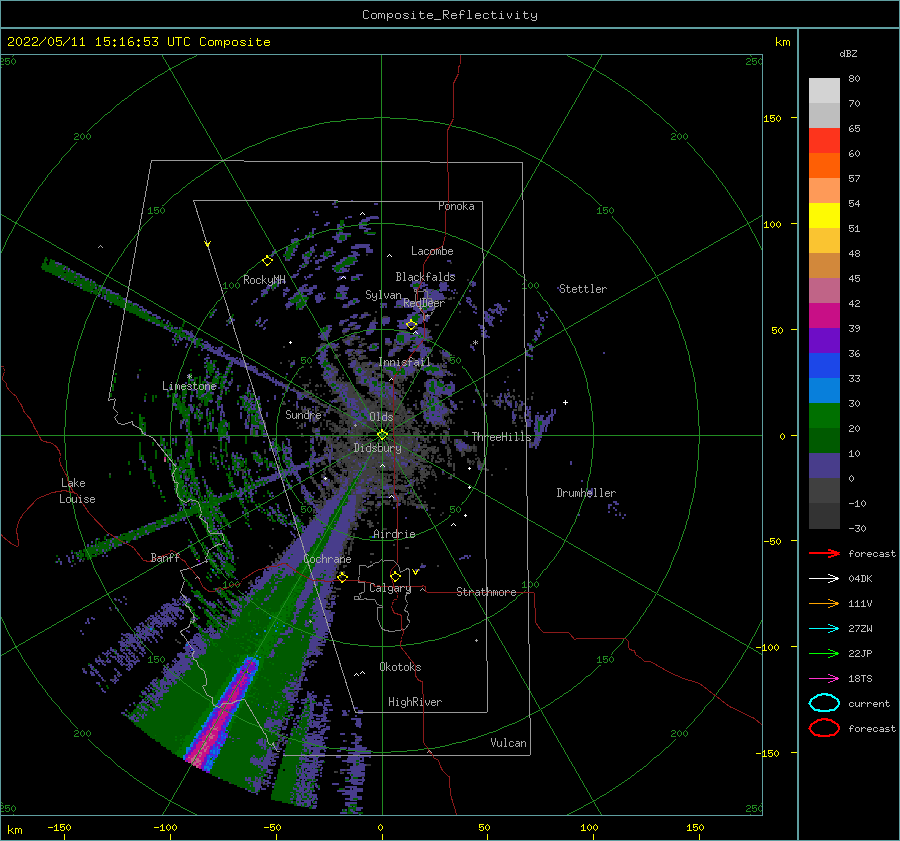Click the Lacombe city label
Viewport: 900px width, 841px height.
point(432,251)
